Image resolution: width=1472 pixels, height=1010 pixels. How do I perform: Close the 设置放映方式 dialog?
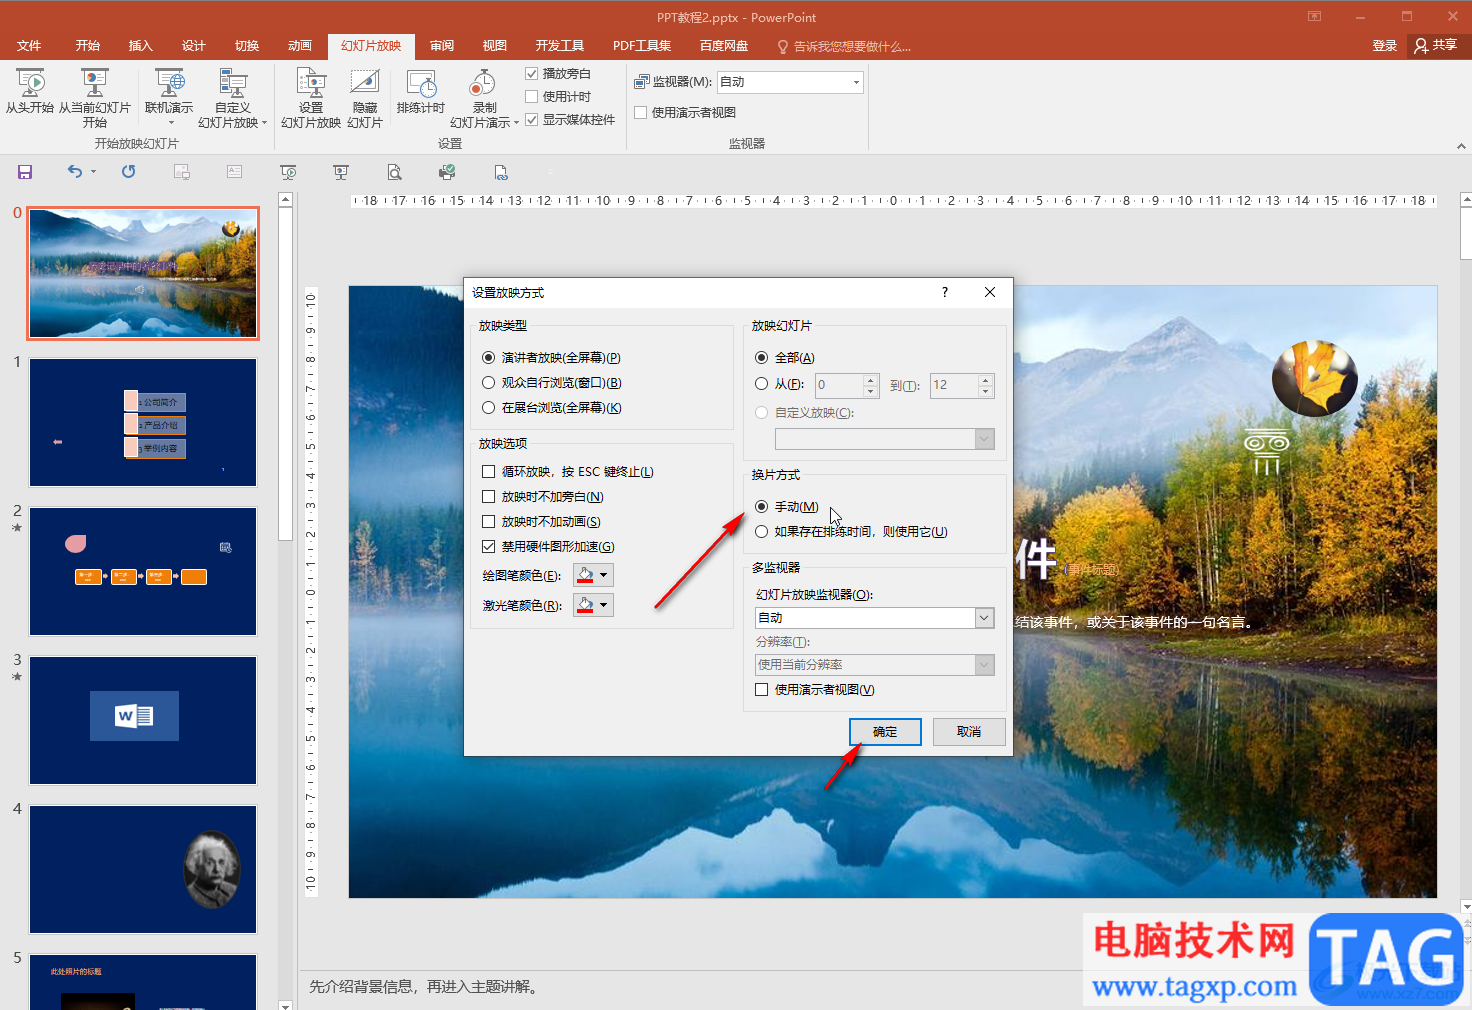(x=990, y=292)
